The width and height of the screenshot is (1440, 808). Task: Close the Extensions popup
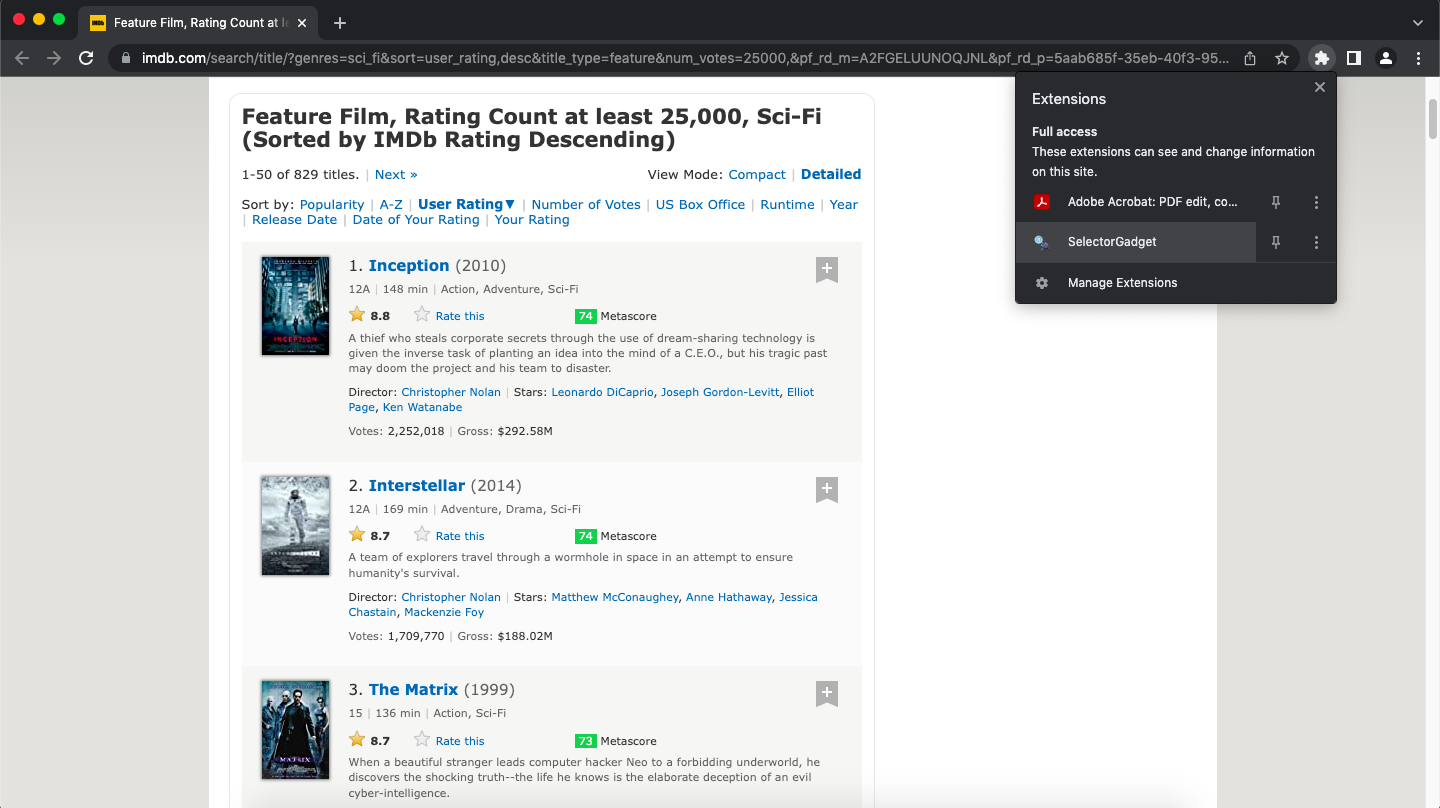coord(1320,87)
